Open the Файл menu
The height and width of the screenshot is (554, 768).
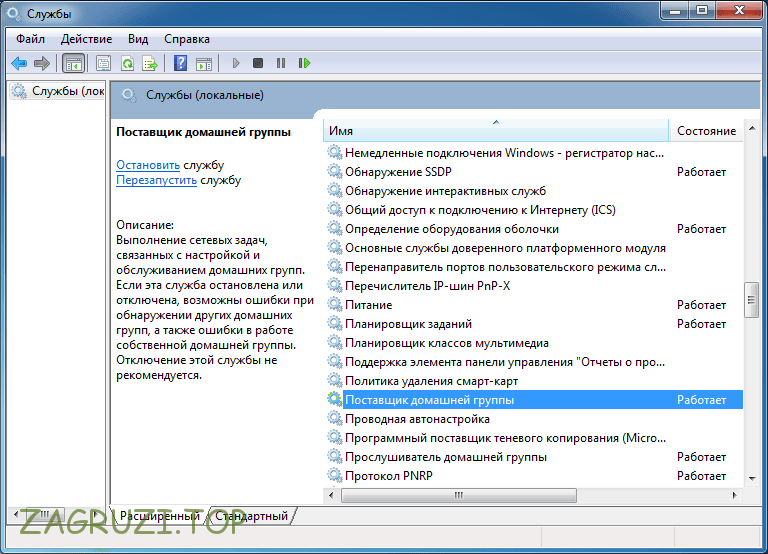click(30, 39)
